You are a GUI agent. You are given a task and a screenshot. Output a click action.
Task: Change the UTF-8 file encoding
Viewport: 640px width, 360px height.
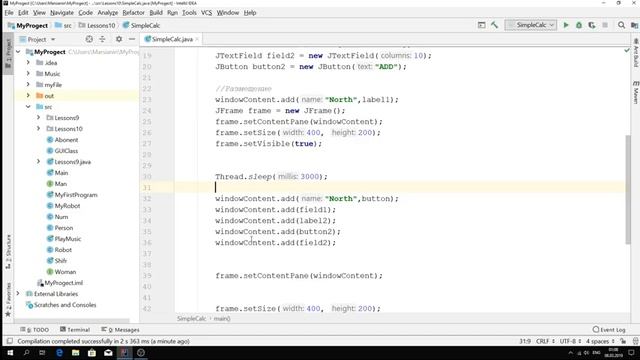(570, 341)
